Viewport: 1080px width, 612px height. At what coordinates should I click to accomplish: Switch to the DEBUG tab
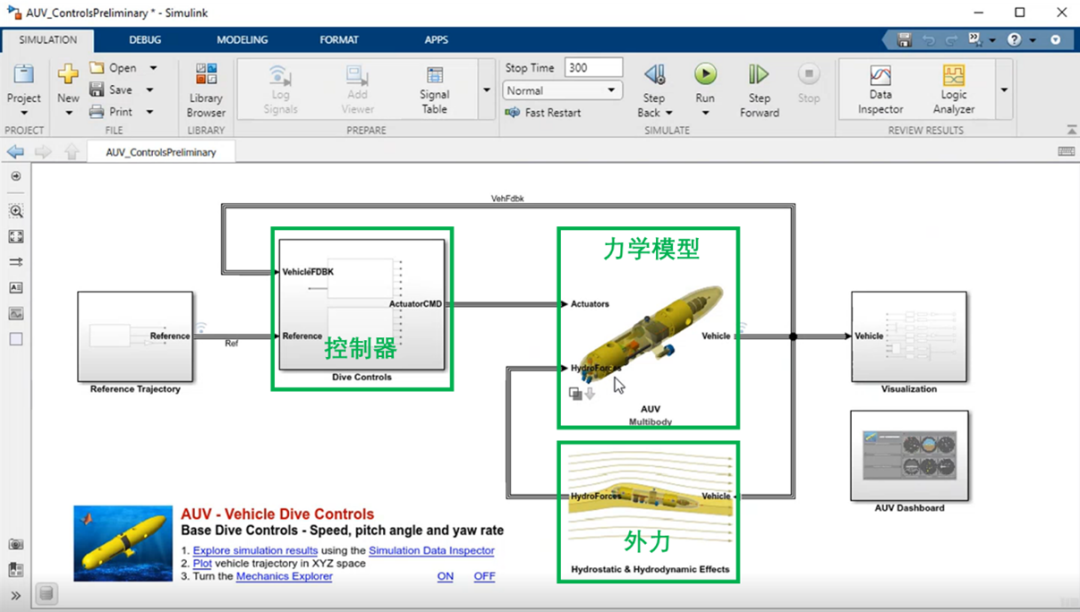point(145,40)
